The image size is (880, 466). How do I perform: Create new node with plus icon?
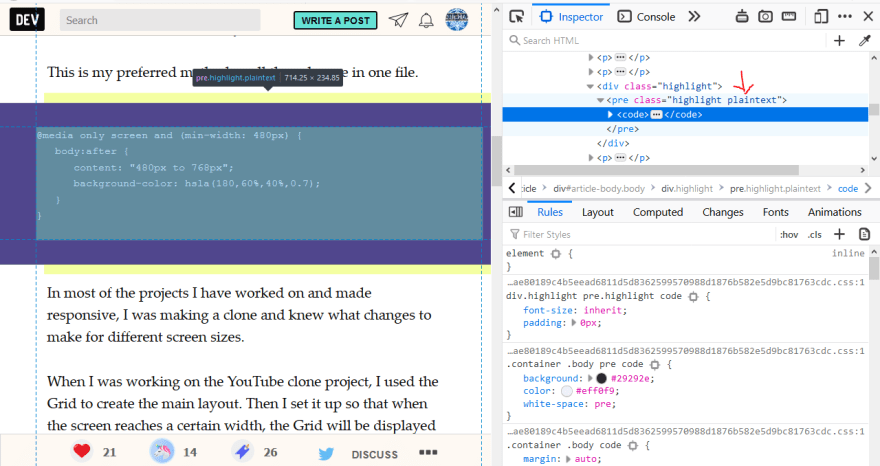tap(840, 40)
